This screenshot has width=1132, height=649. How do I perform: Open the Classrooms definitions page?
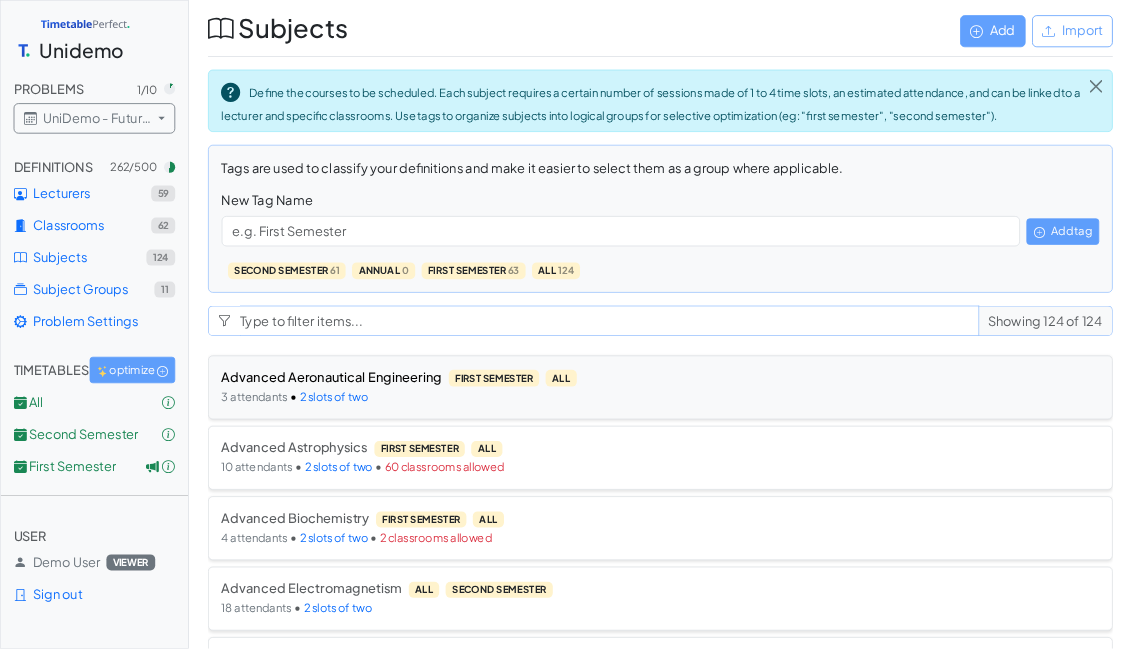pos(69,225)
